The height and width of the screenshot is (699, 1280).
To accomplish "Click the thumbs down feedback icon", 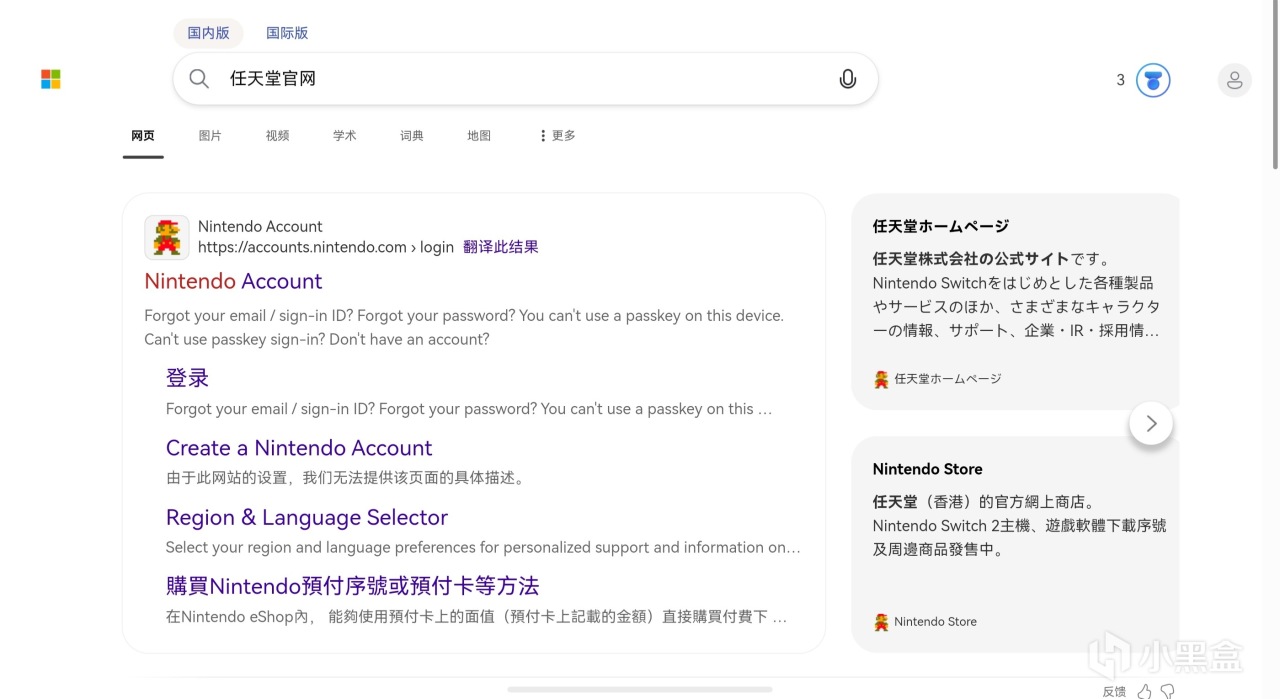I will click(1167, 691).
